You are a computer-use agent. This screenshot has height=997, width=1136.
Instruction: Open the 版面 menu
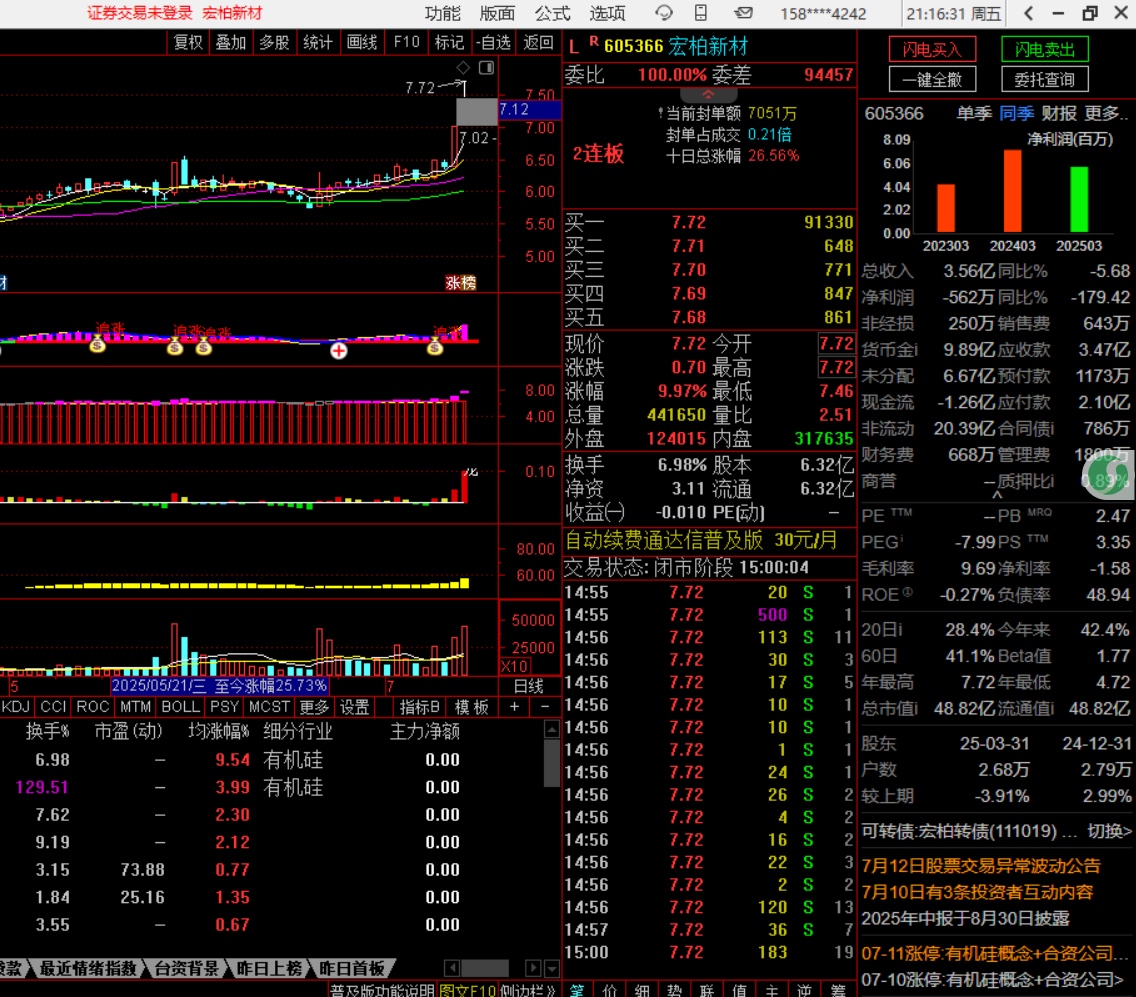(x=498, y=13)
